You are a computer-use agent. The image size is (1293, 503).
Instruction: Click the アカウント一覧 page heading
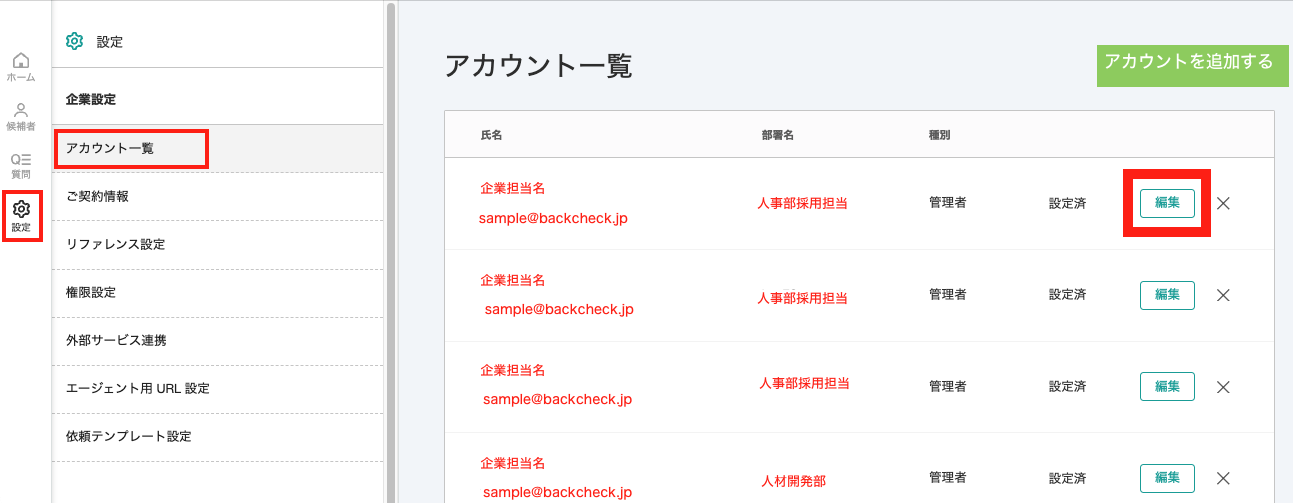(x=538, y=66)
